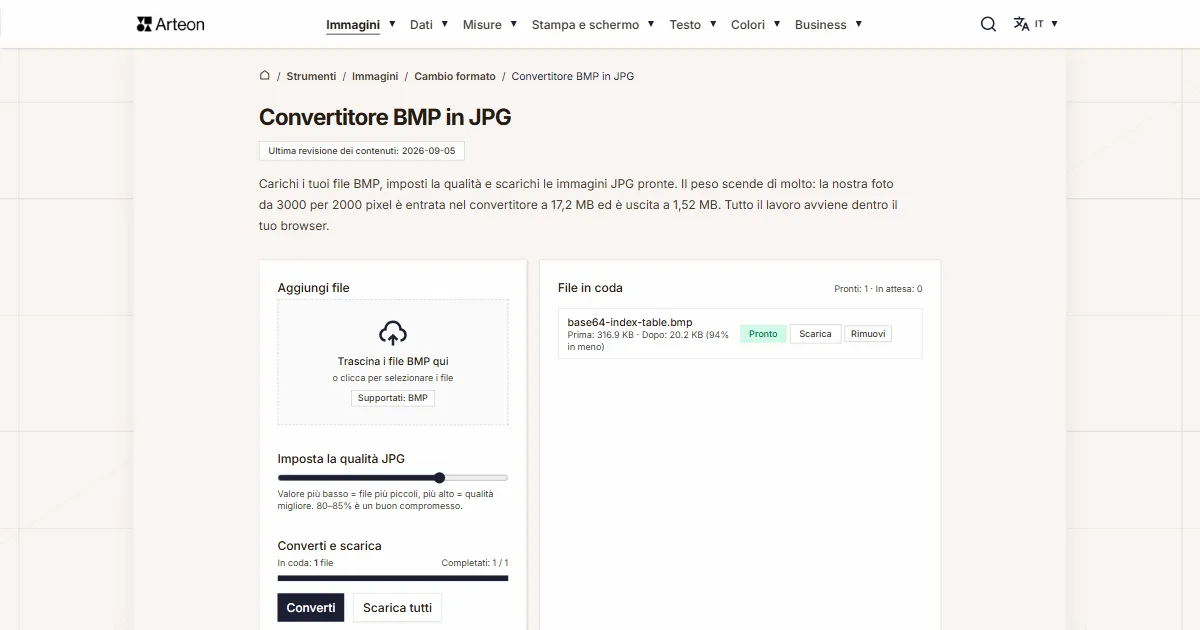Click the conversion progress bar
Viewport: 1200px width, 630px height.
[393, 578]
